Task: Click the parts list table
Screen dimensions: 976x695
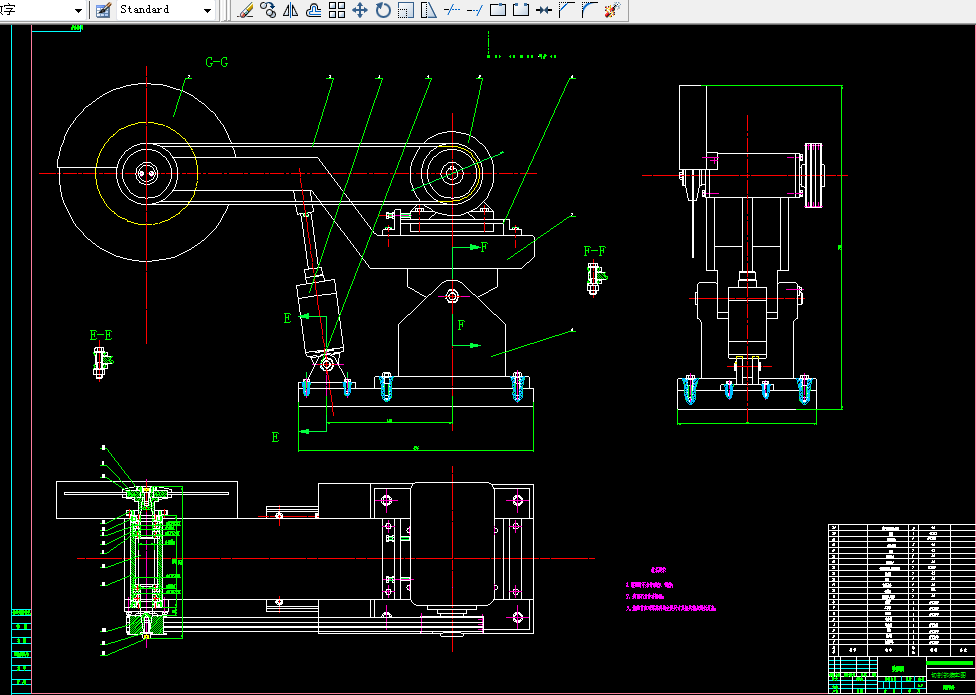Action: [x=902, y=590]
